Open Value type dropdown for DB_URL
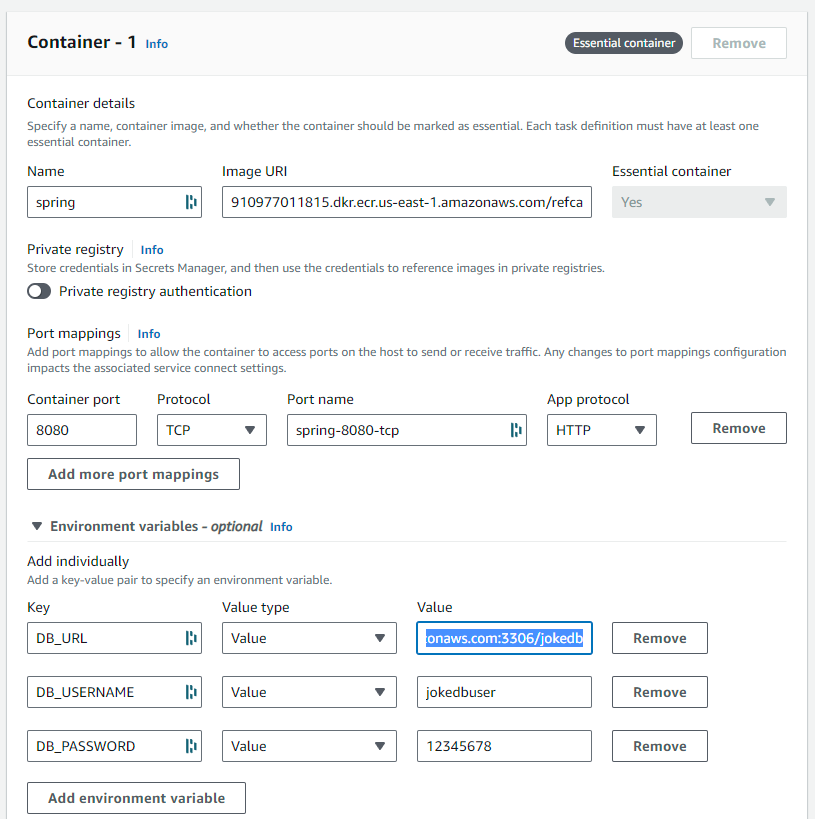This screenshot has height=819, width=815. click(308, 638)
